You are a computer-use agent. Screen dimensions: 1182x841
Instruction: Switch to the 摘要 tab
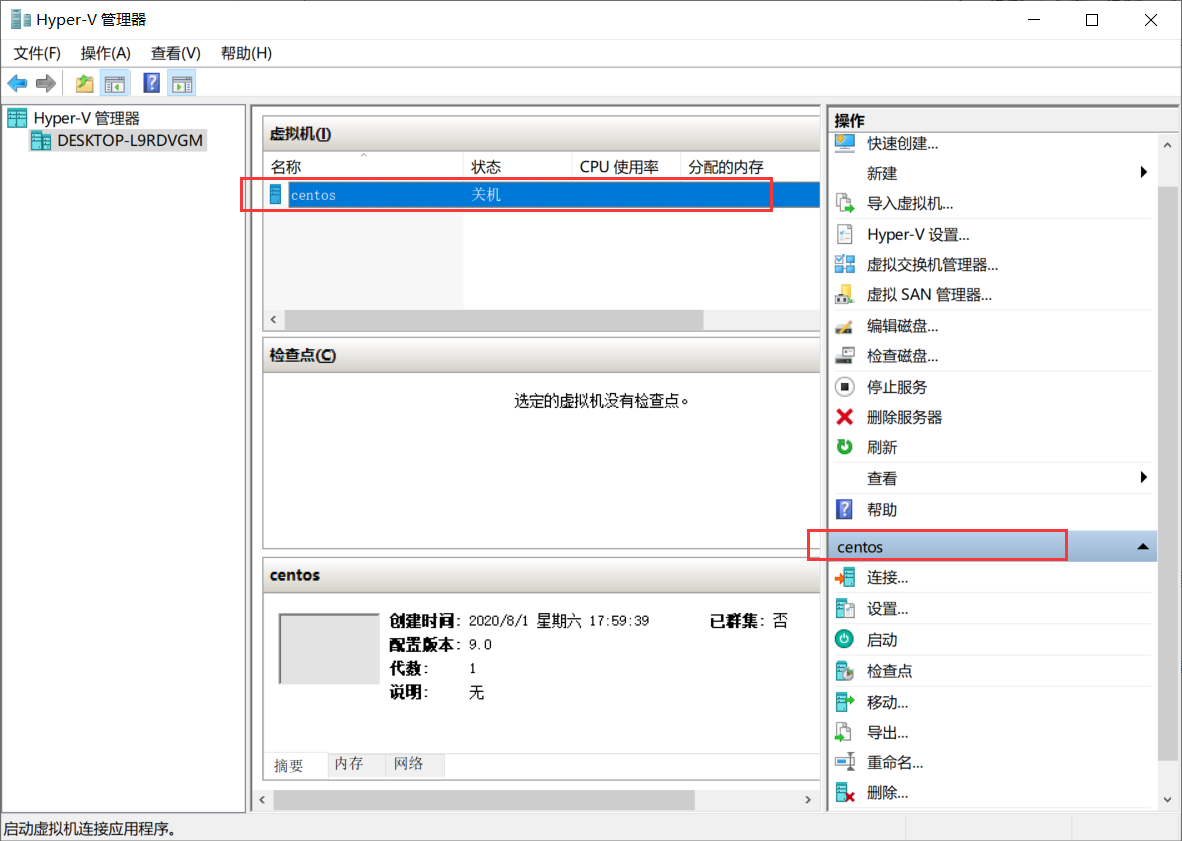pyautogui.click(x=289, y=766)
